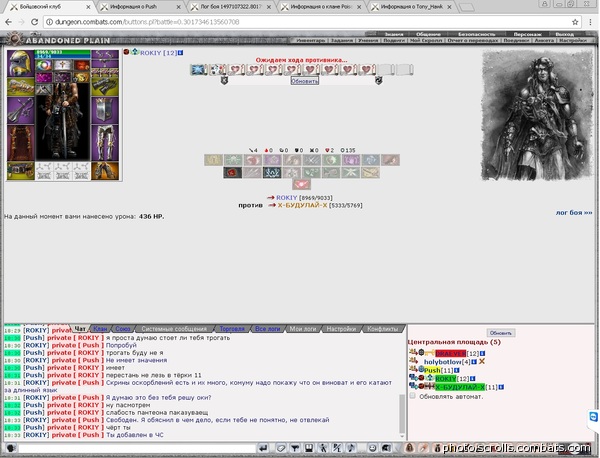The height and width of the screenshot is (458, 600).
Task: Open the Знания top menu
Action: tap(393, 34)
